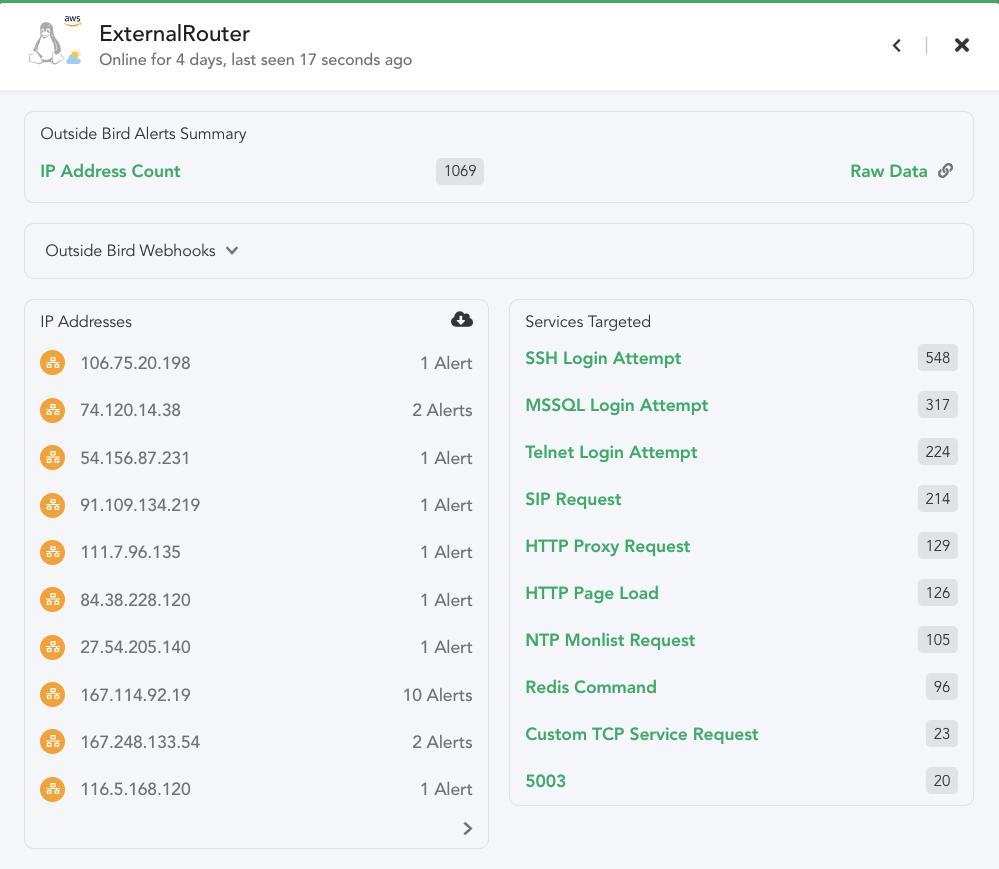This screenshot has width=999, height=869.
Task: Close the ExternalRouter details panel
Action: [x=961, y=45]
